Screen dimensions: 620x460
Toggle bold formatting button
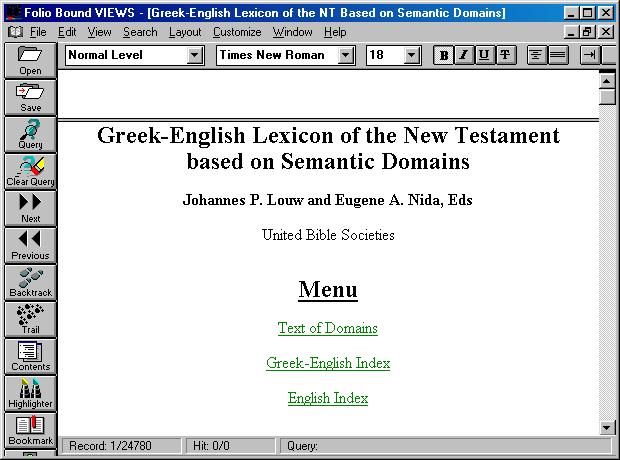(444, 55)
